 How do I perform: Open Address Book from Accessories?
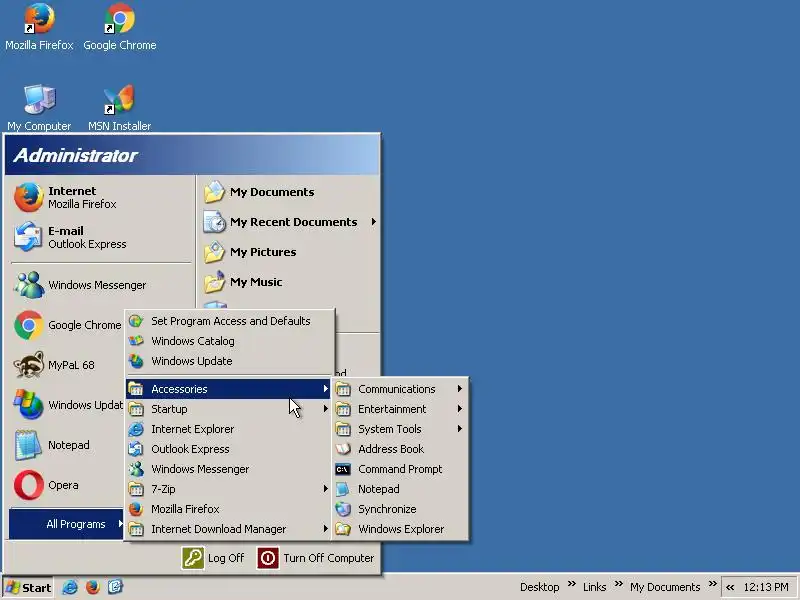point(400,449)
